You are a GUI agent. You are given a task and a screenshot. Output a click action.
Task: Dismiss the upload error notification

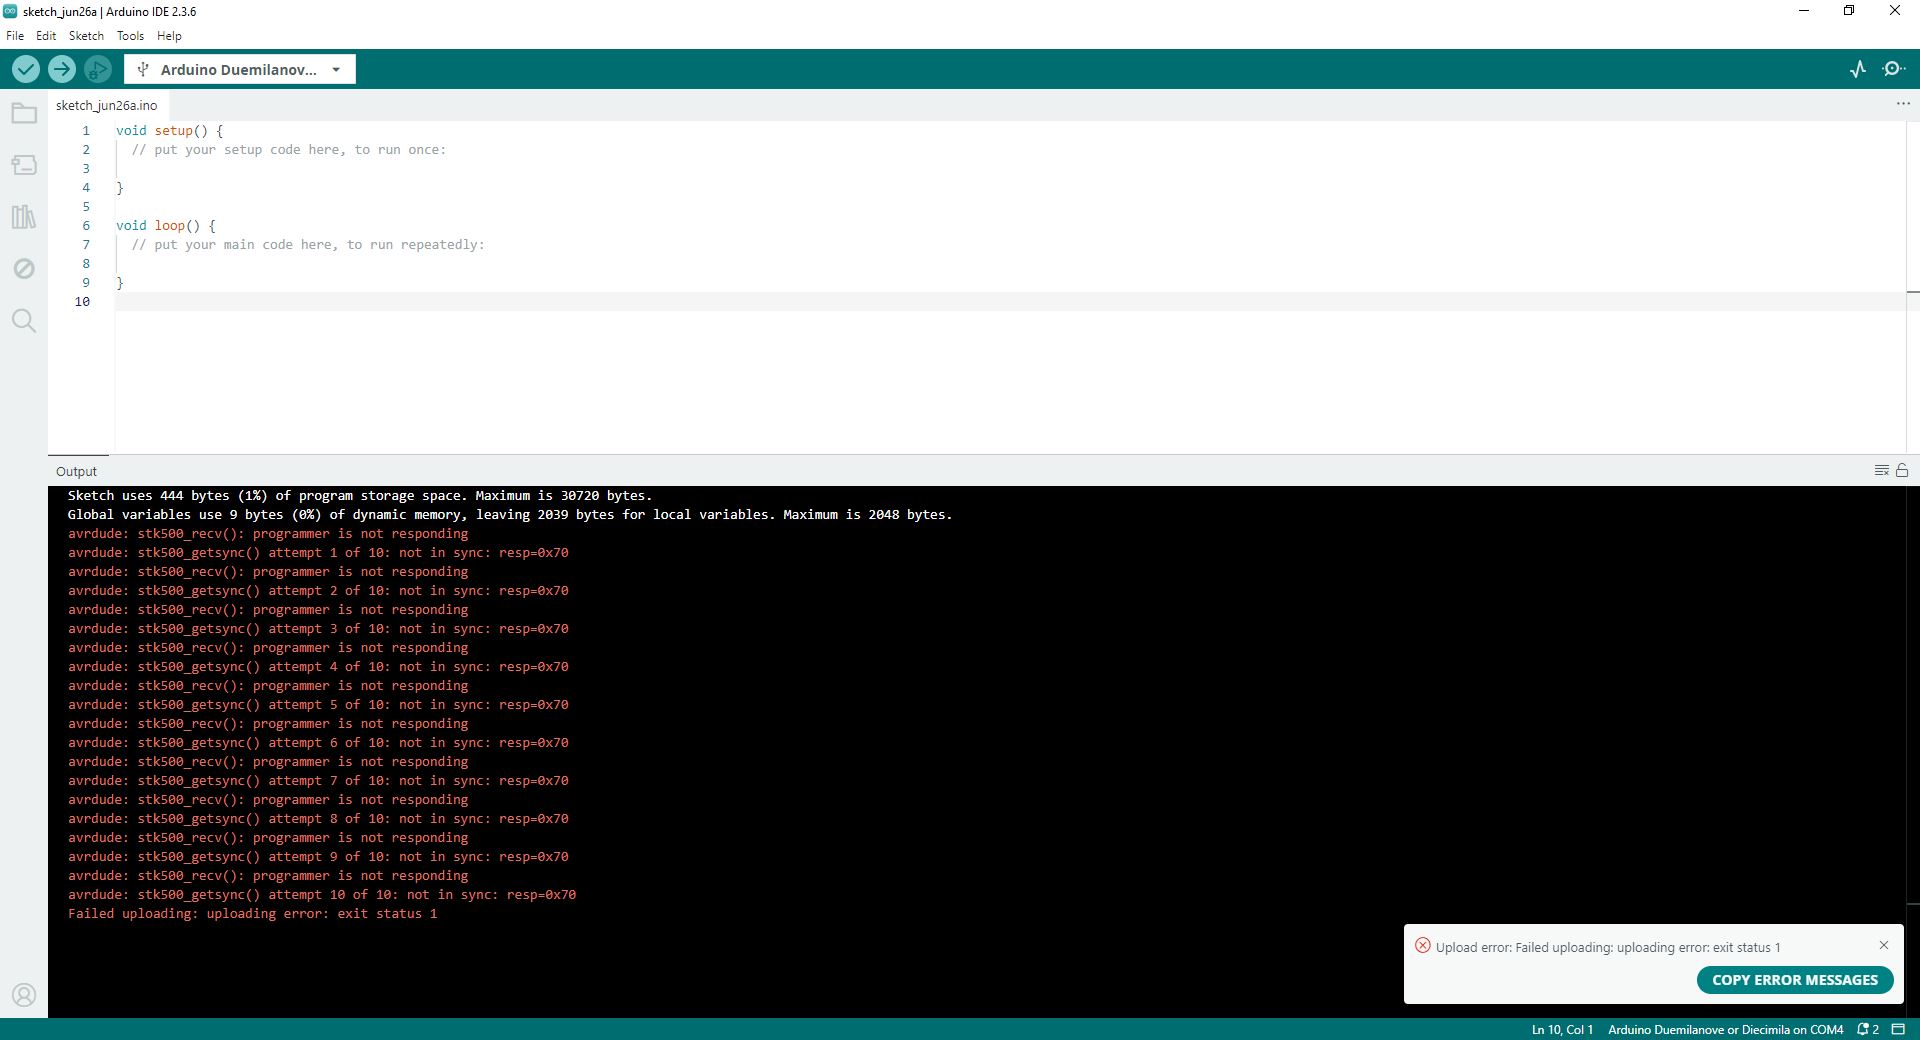[1884, 945]
